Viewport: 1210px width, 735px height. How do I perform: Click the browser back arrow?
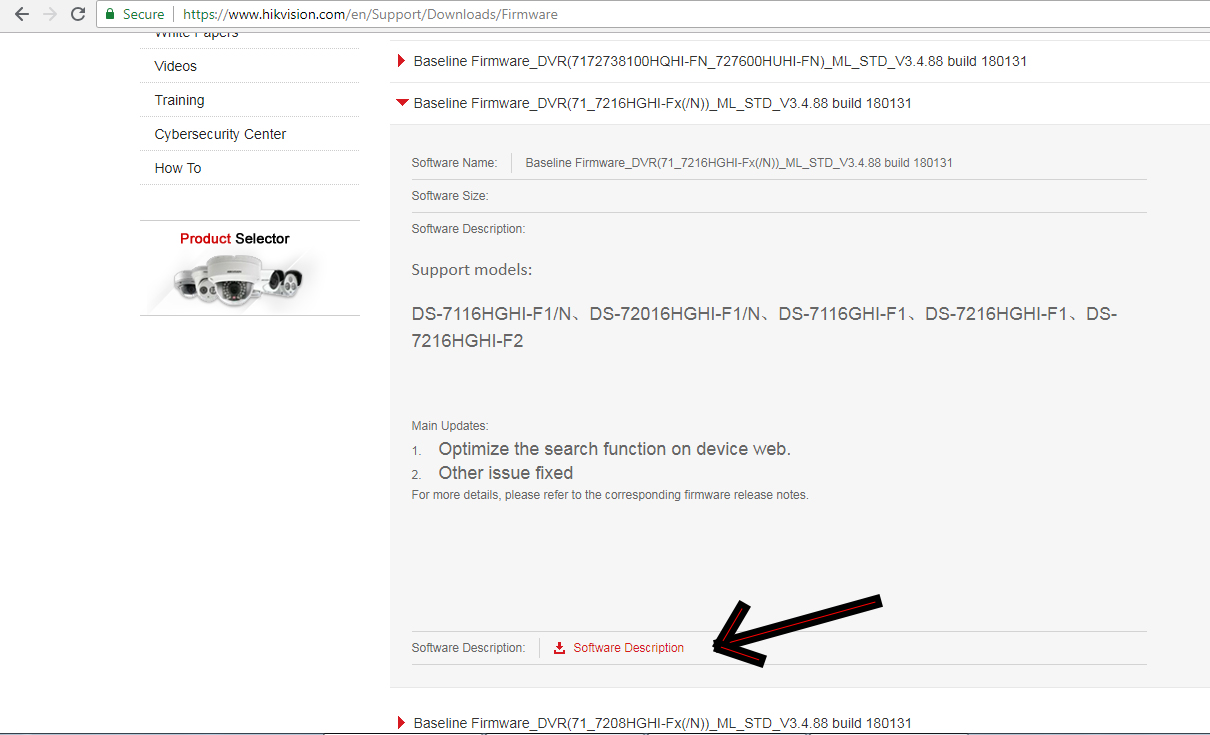[22, 14]
